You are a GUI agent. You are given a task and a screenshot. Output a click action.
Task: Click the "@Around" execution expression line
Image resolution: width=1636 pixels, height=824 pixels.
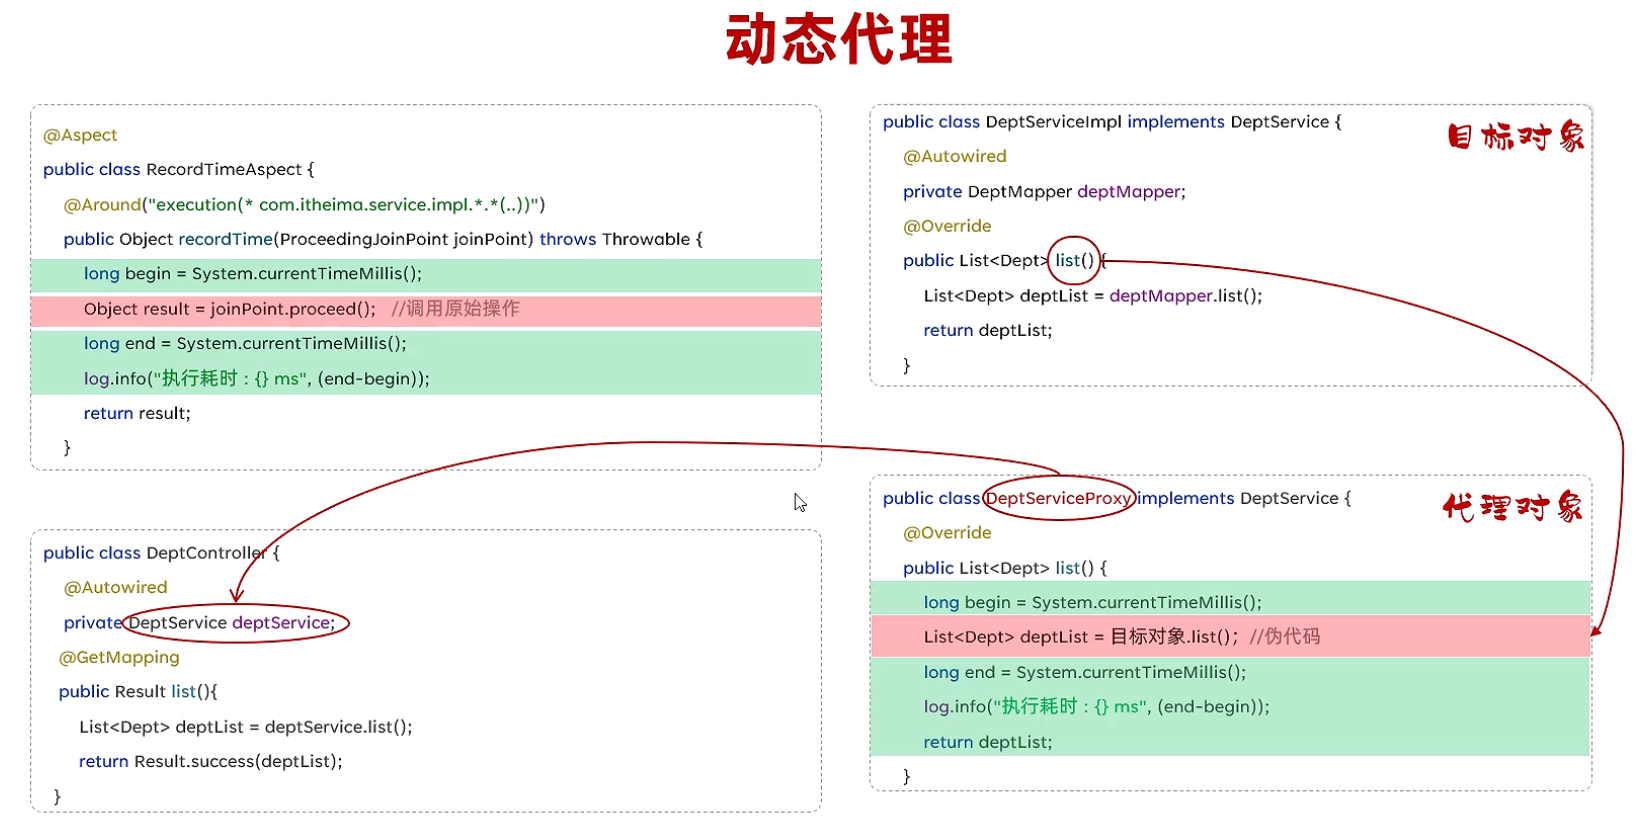pos(304,204)
